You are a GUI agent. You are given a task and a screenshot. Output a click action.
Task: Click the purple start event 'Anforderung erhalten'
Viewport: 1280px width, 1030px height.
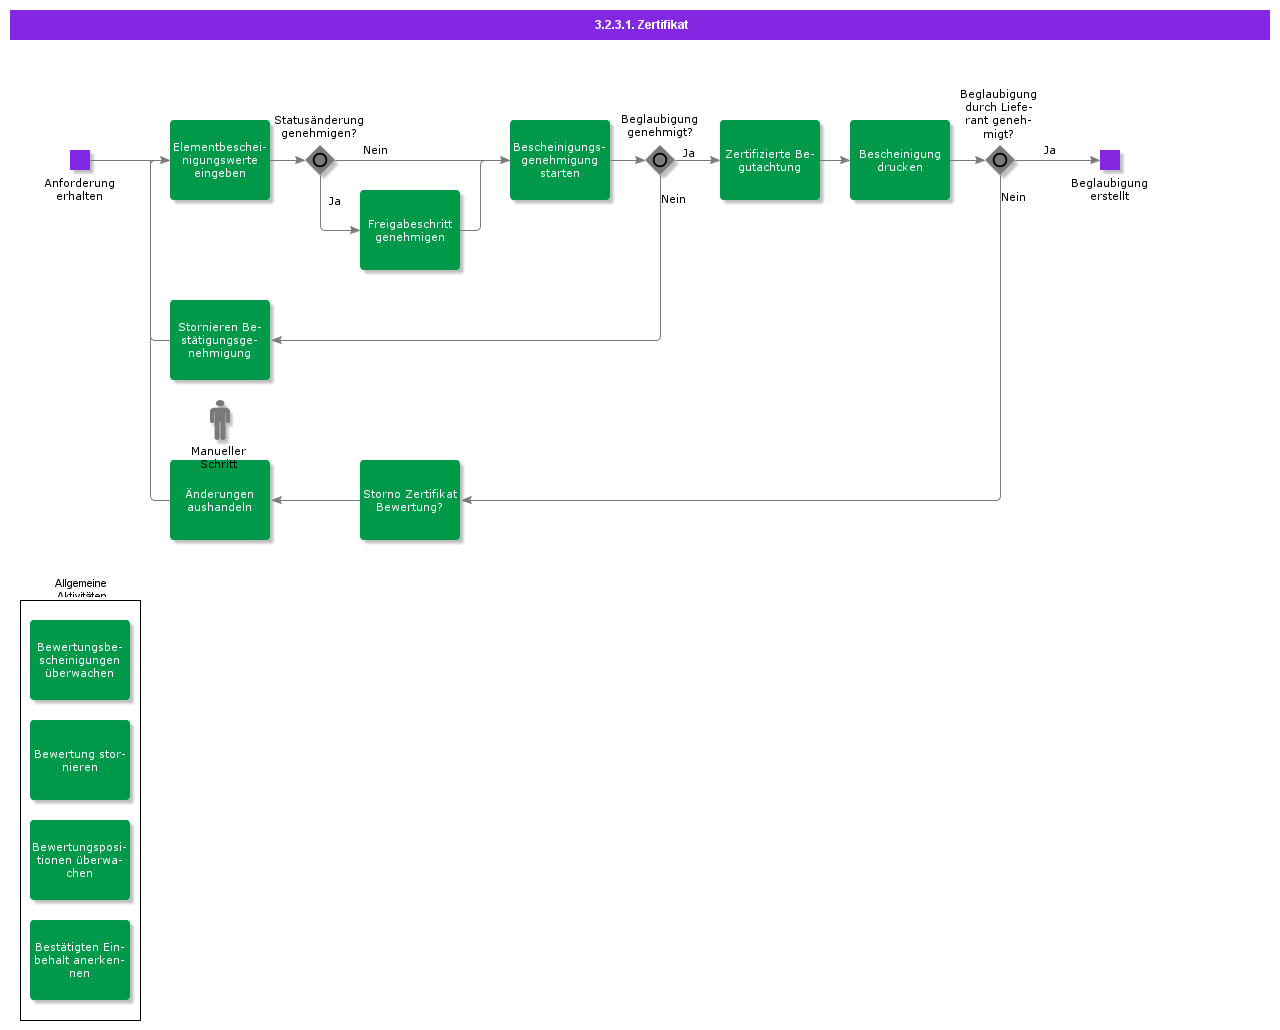80,160
